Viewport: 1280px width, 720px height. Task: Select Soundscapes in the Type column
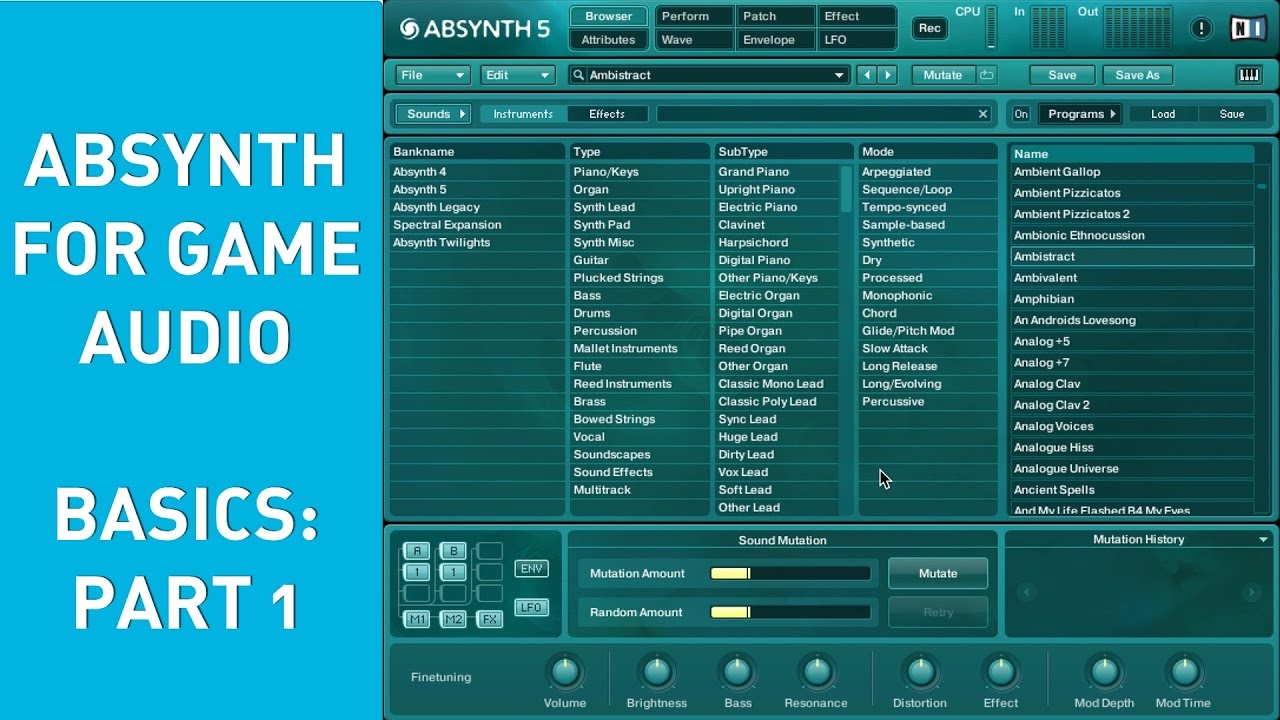point(640,455)
